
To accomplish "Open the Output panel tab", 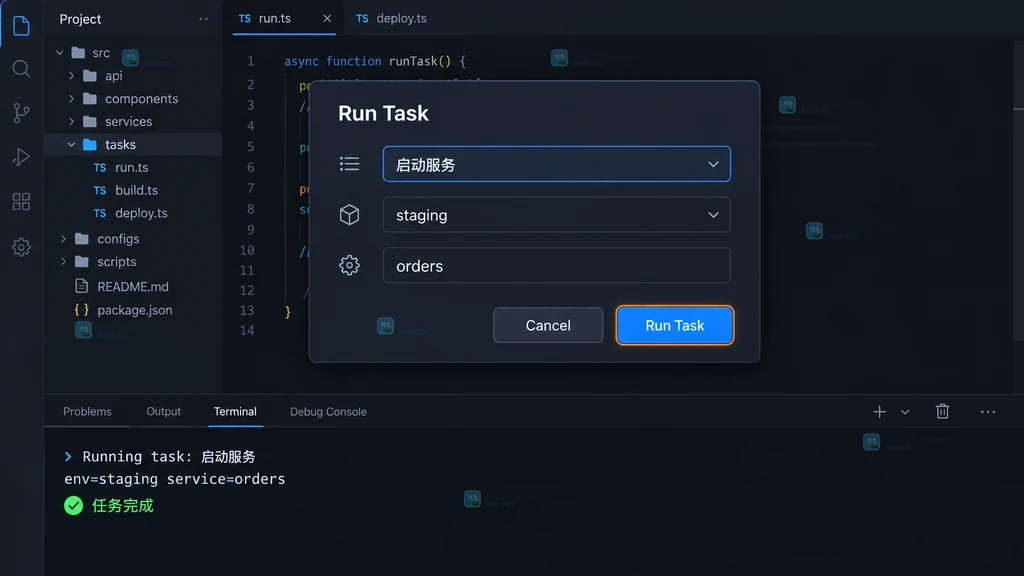I will 163,411.
